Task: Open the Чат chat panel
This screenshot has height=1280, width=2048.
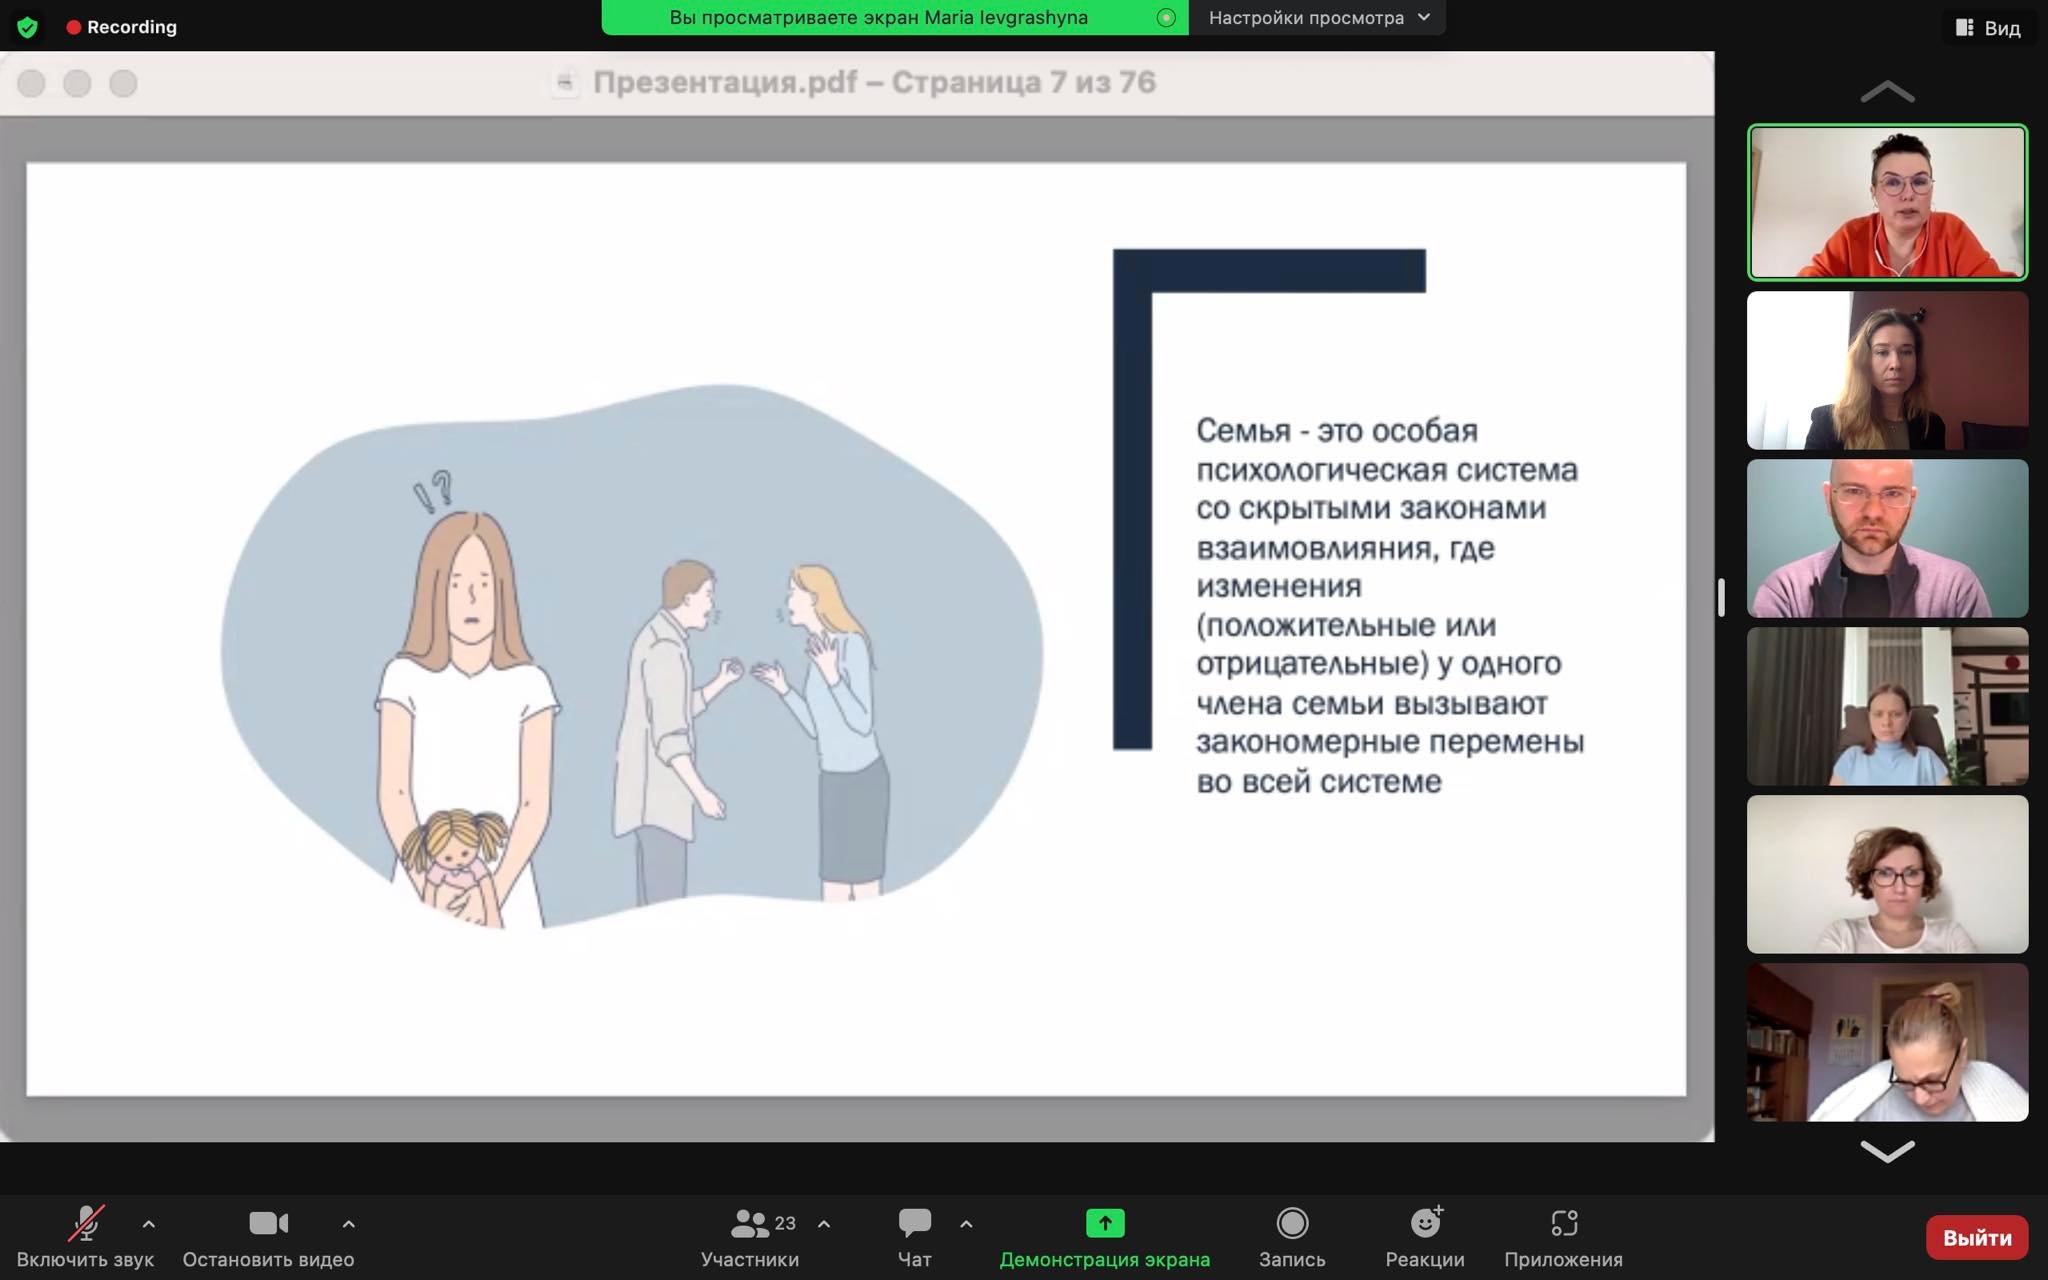Action: pyautogui.click(x=914, y=1224)
